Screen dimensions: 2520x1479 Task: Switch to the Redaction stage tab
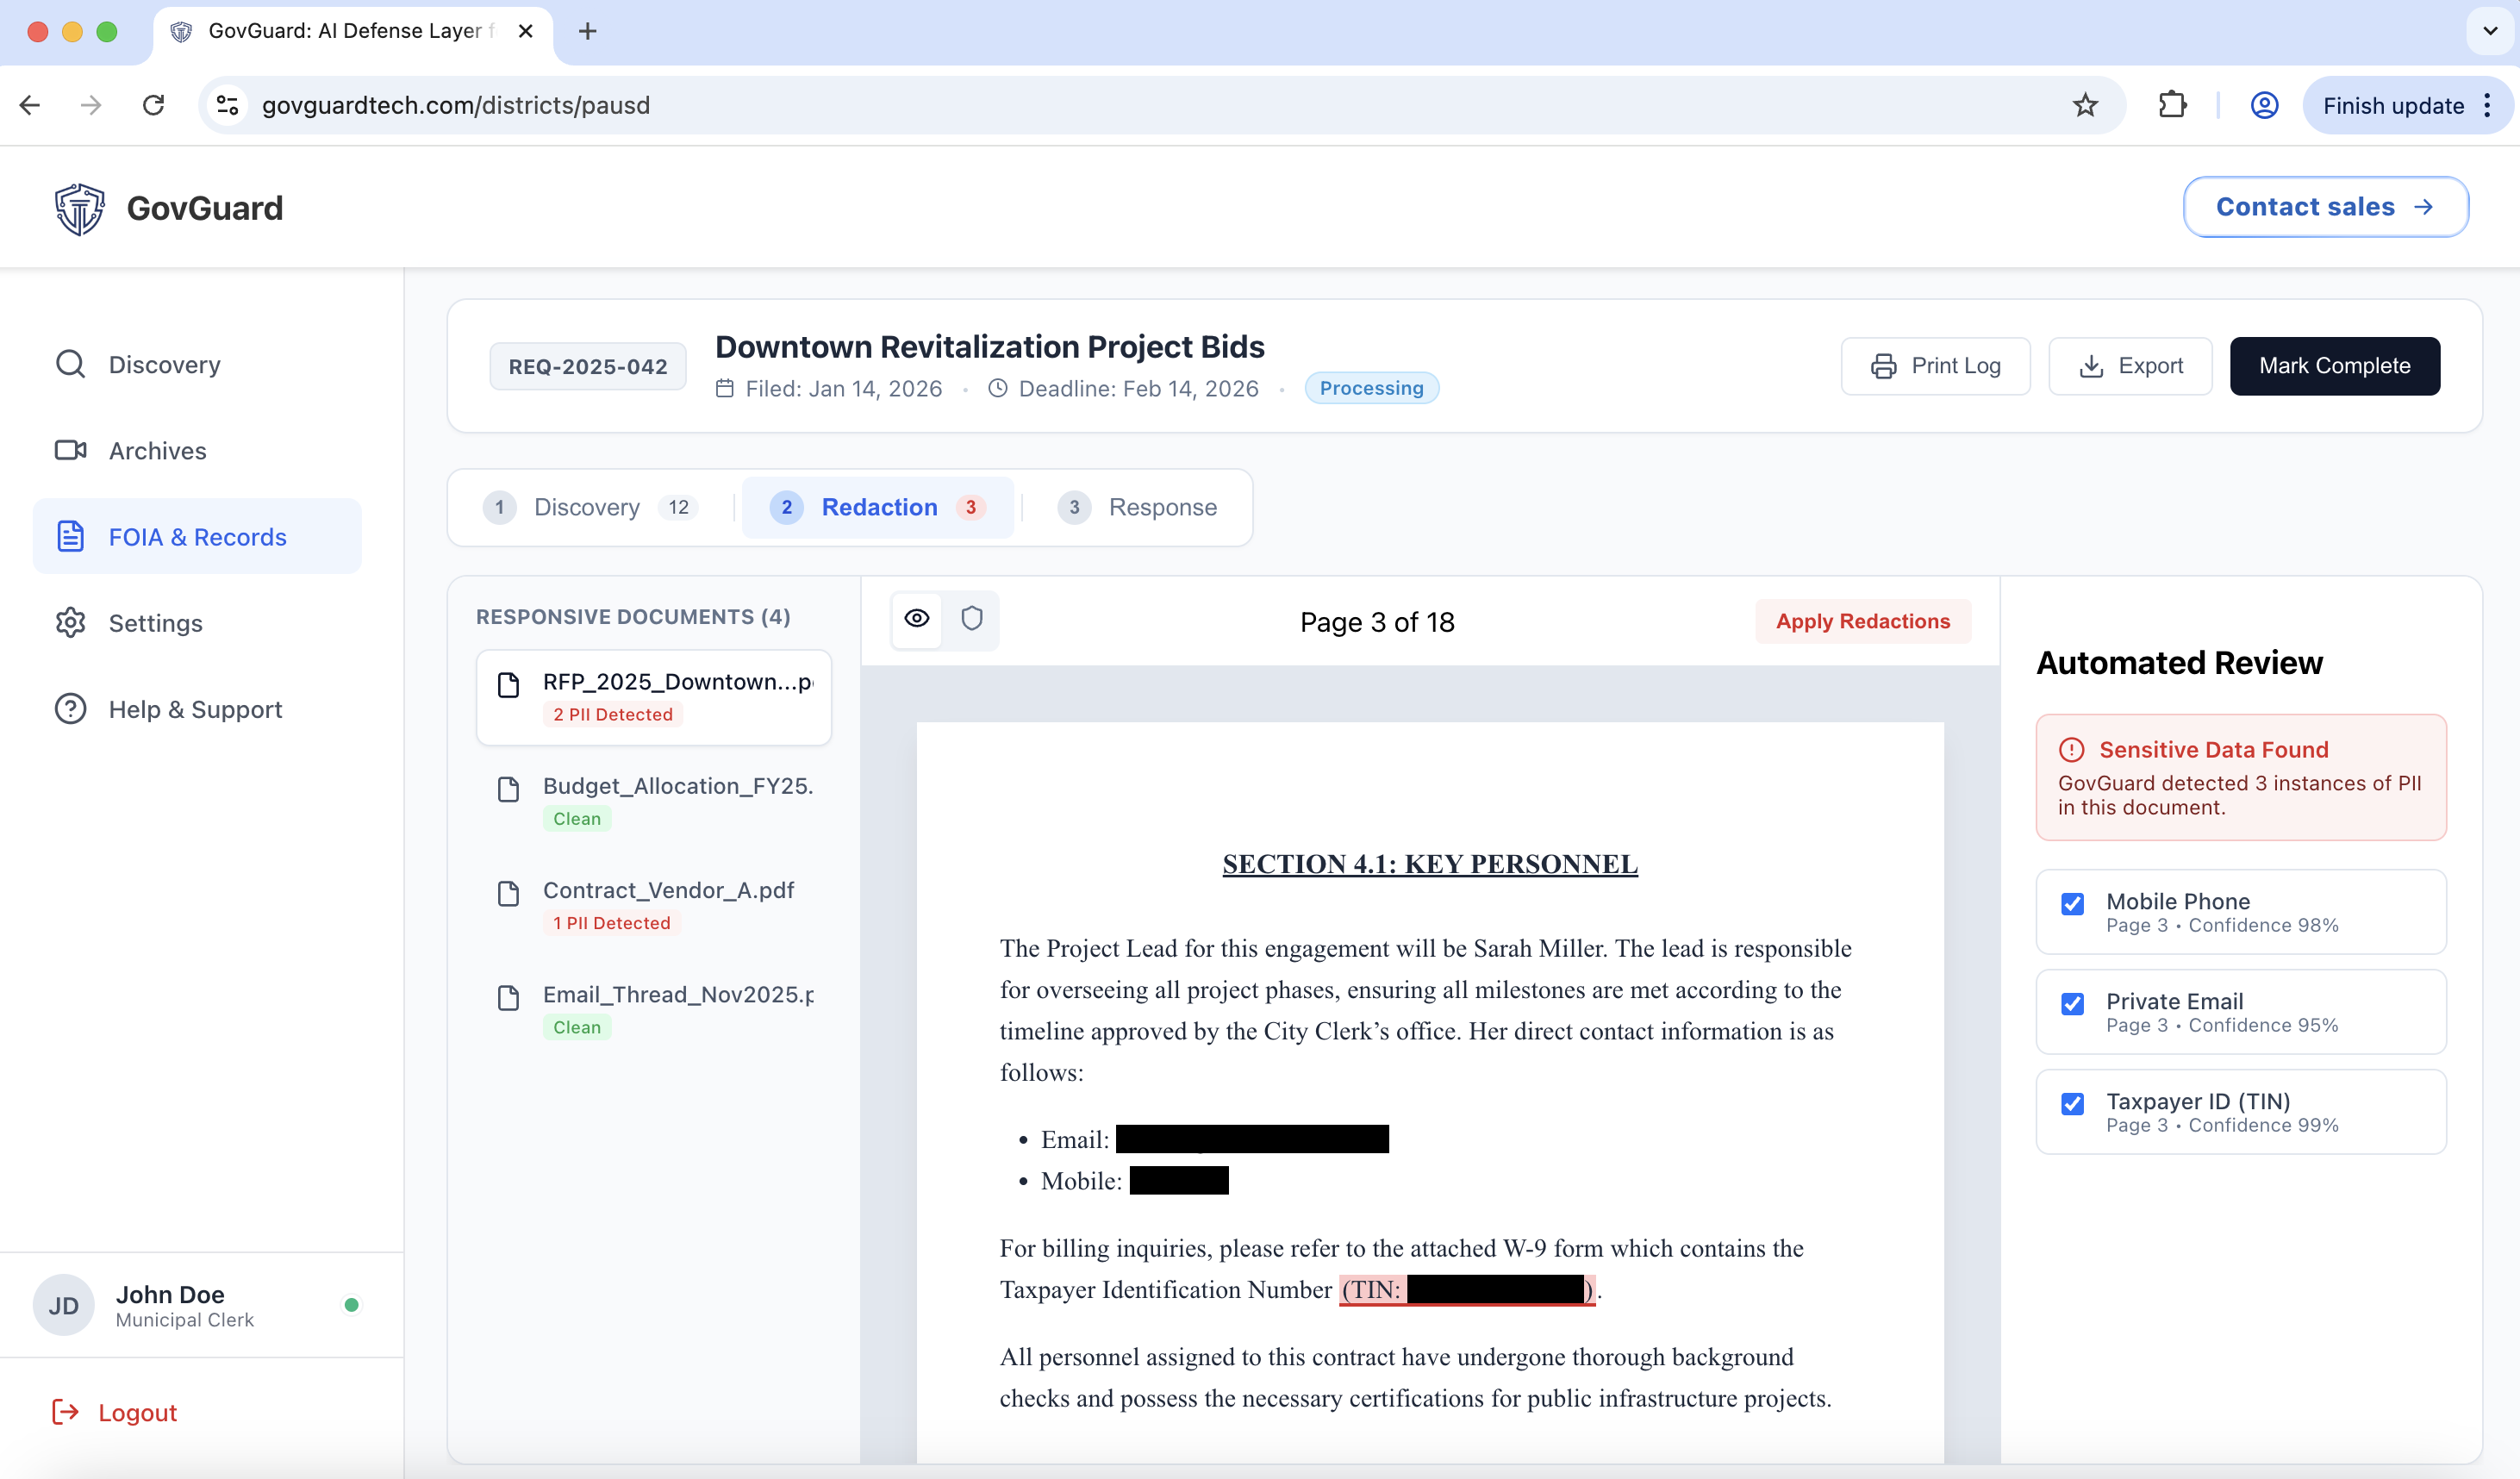coord(879,507)
